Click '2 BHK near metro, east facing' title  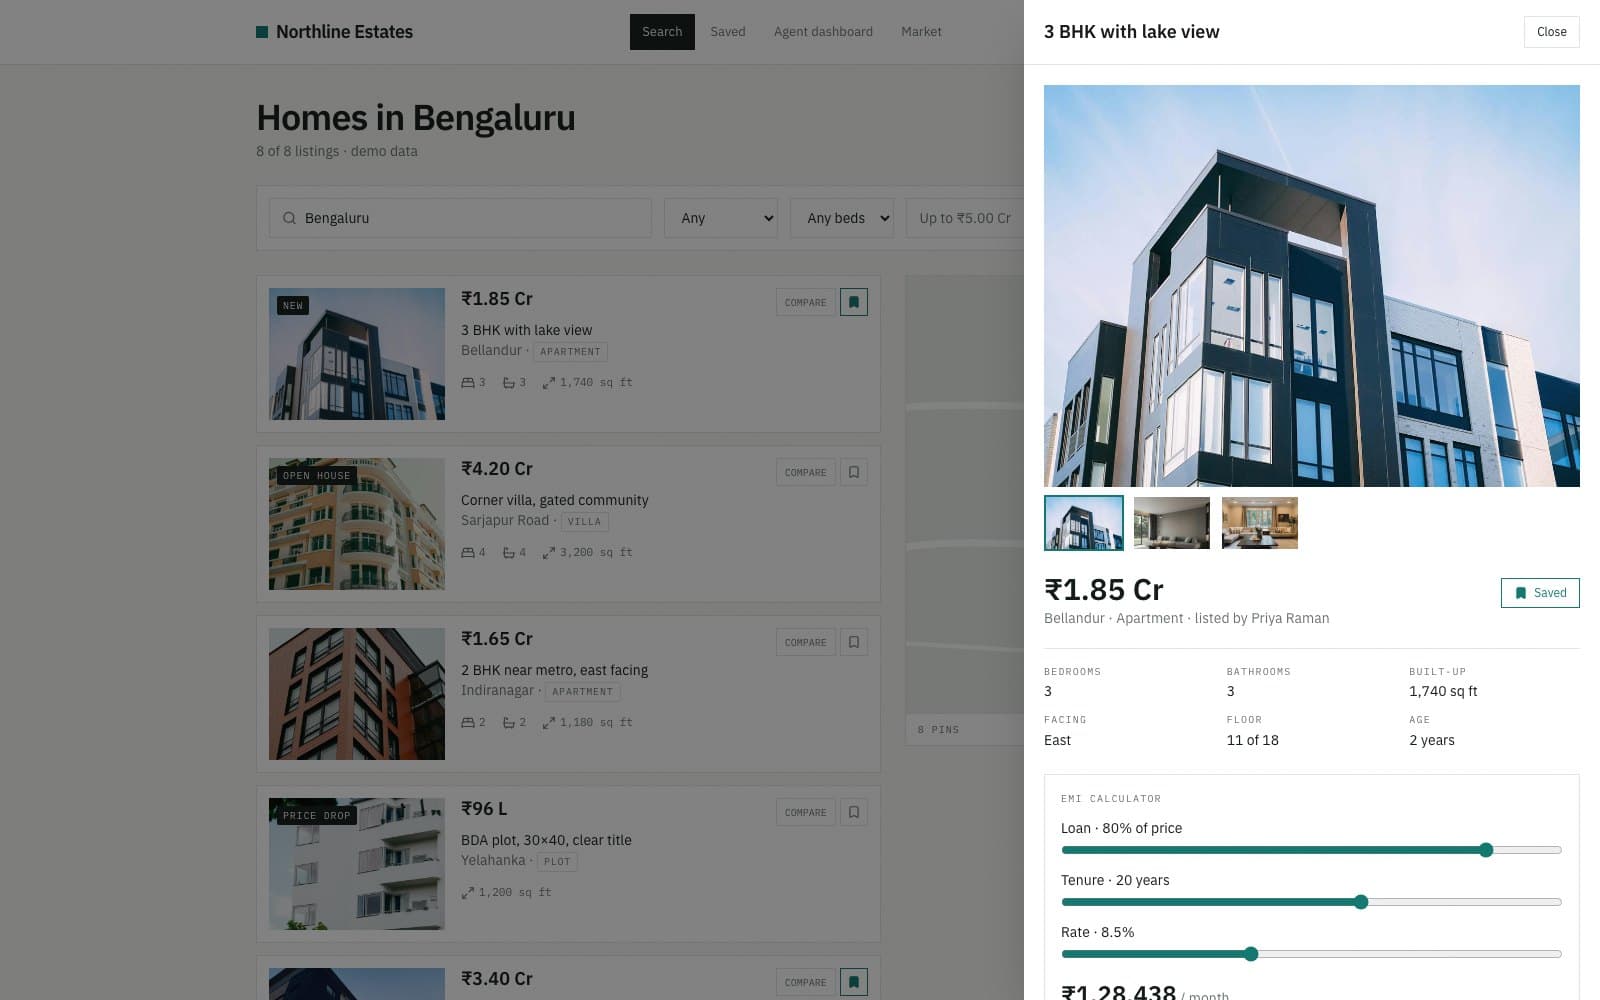click(554, 670)
